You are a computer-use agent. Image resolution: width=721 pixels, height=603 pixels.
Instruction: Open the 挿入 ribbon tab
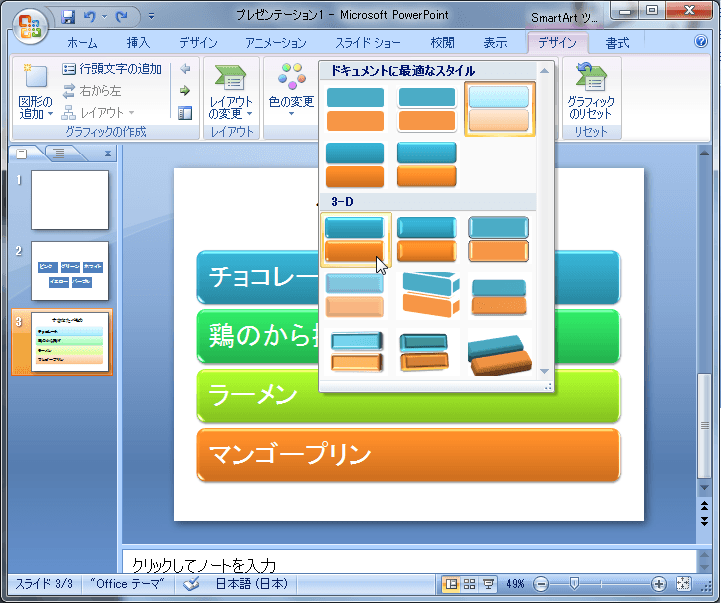[x=138, y=43]
